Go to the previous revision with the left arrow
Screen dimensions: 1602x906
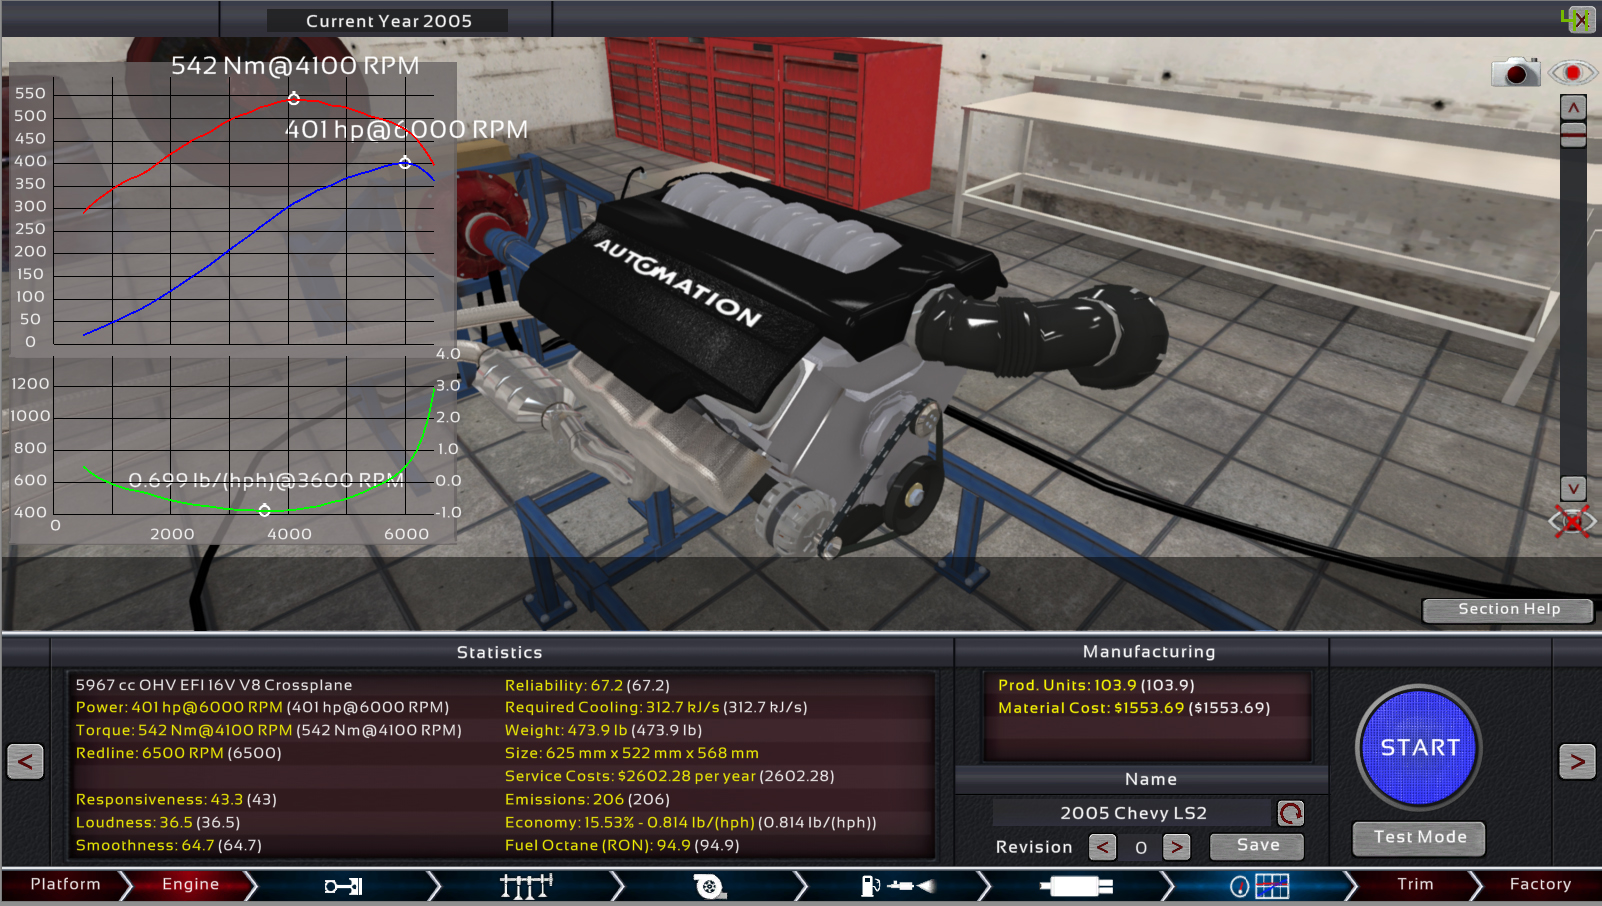1102,848
